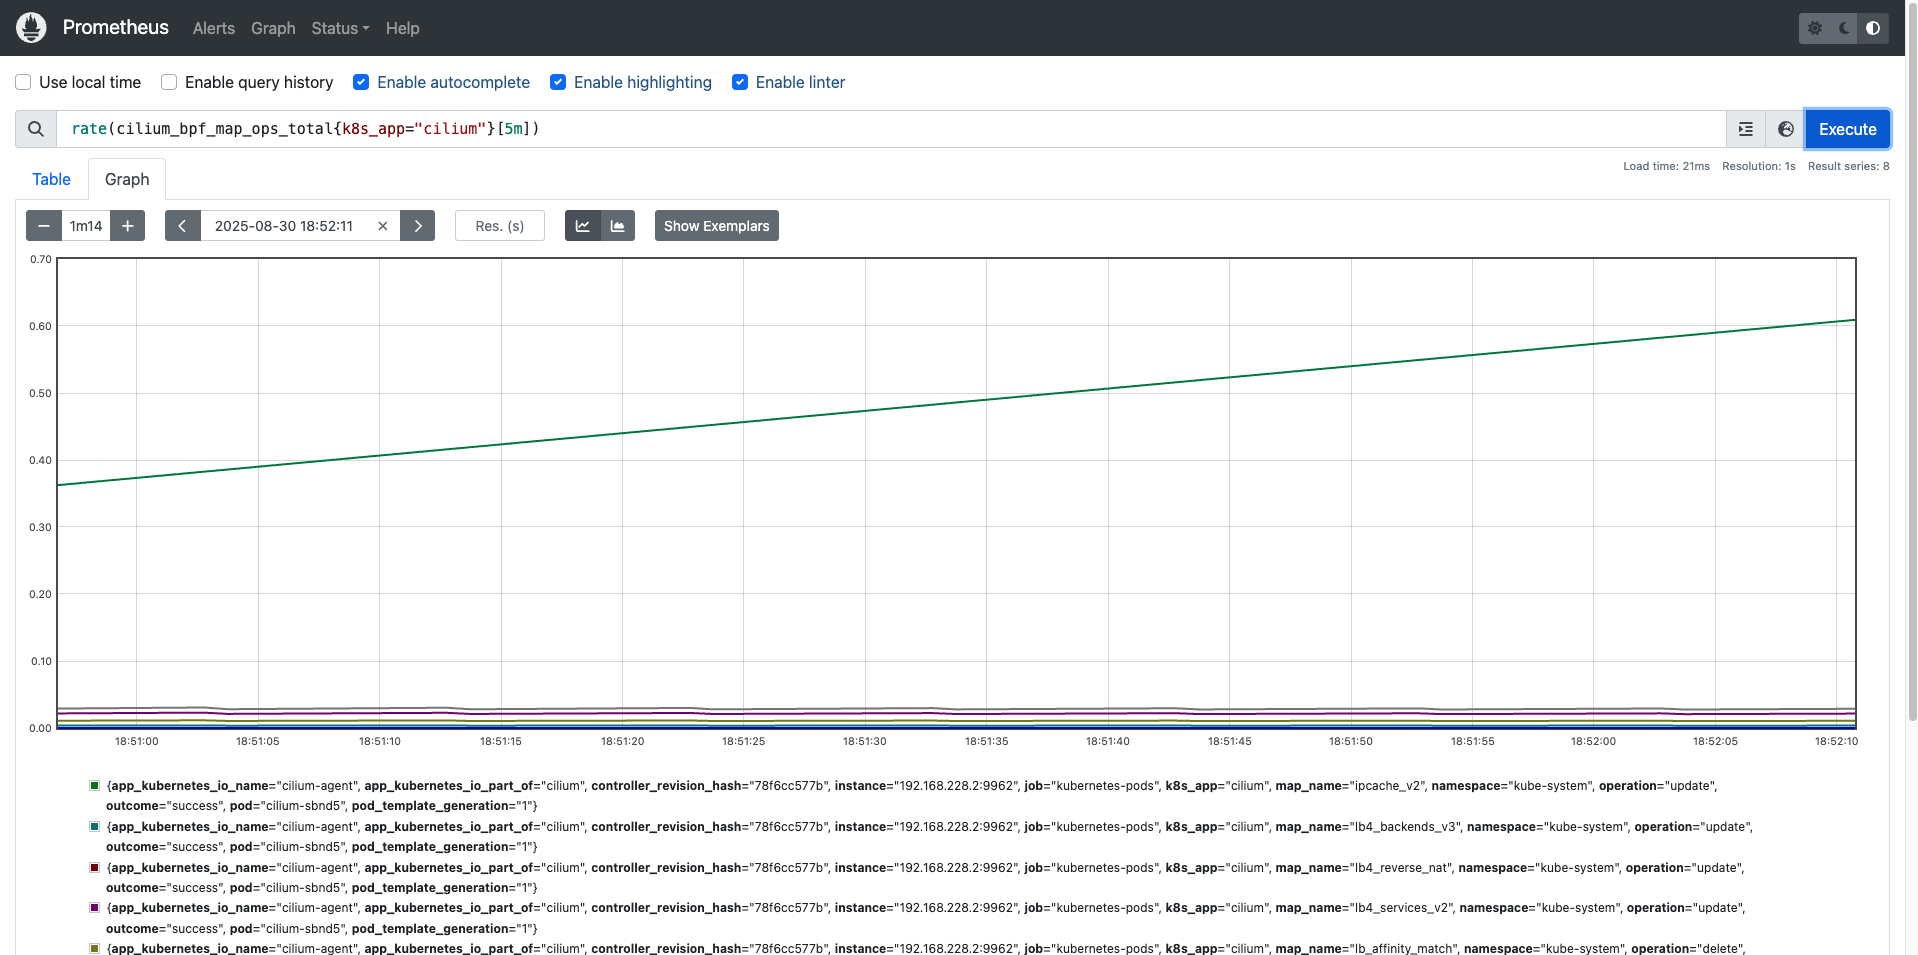Click the end time 2025-08-30 18:52:11 field
Image resolution: width=1918 pixels, height=955 pixels.
tap(284, 226)
